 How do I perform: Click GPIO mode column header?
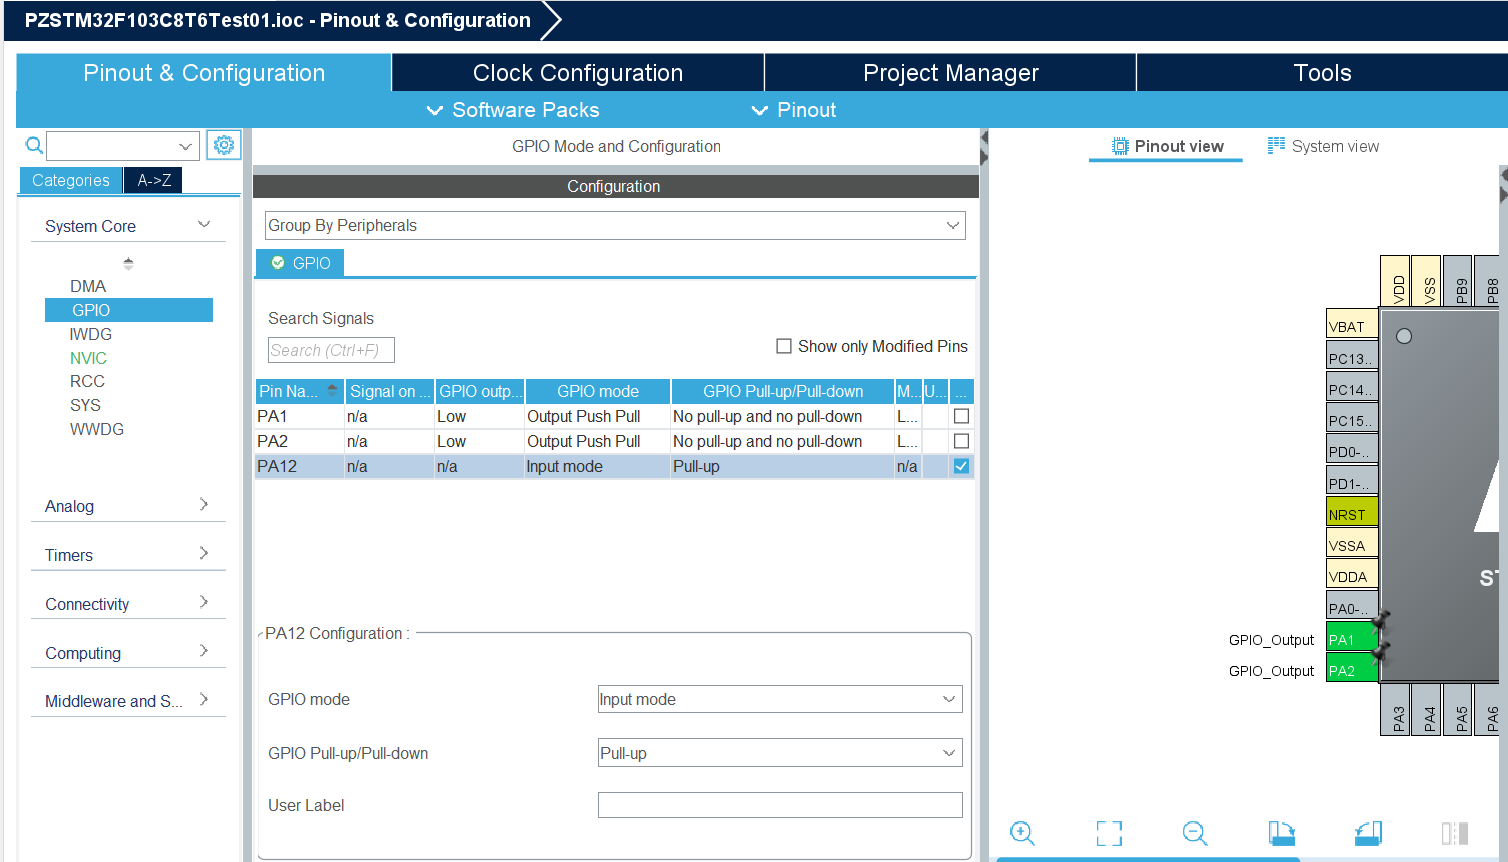[x=598, y=391]
